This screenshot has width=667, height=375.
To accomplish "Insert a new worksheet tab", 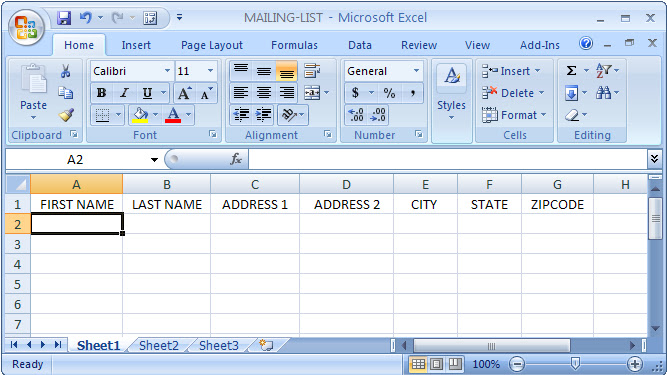I will (x=266, y=345).
